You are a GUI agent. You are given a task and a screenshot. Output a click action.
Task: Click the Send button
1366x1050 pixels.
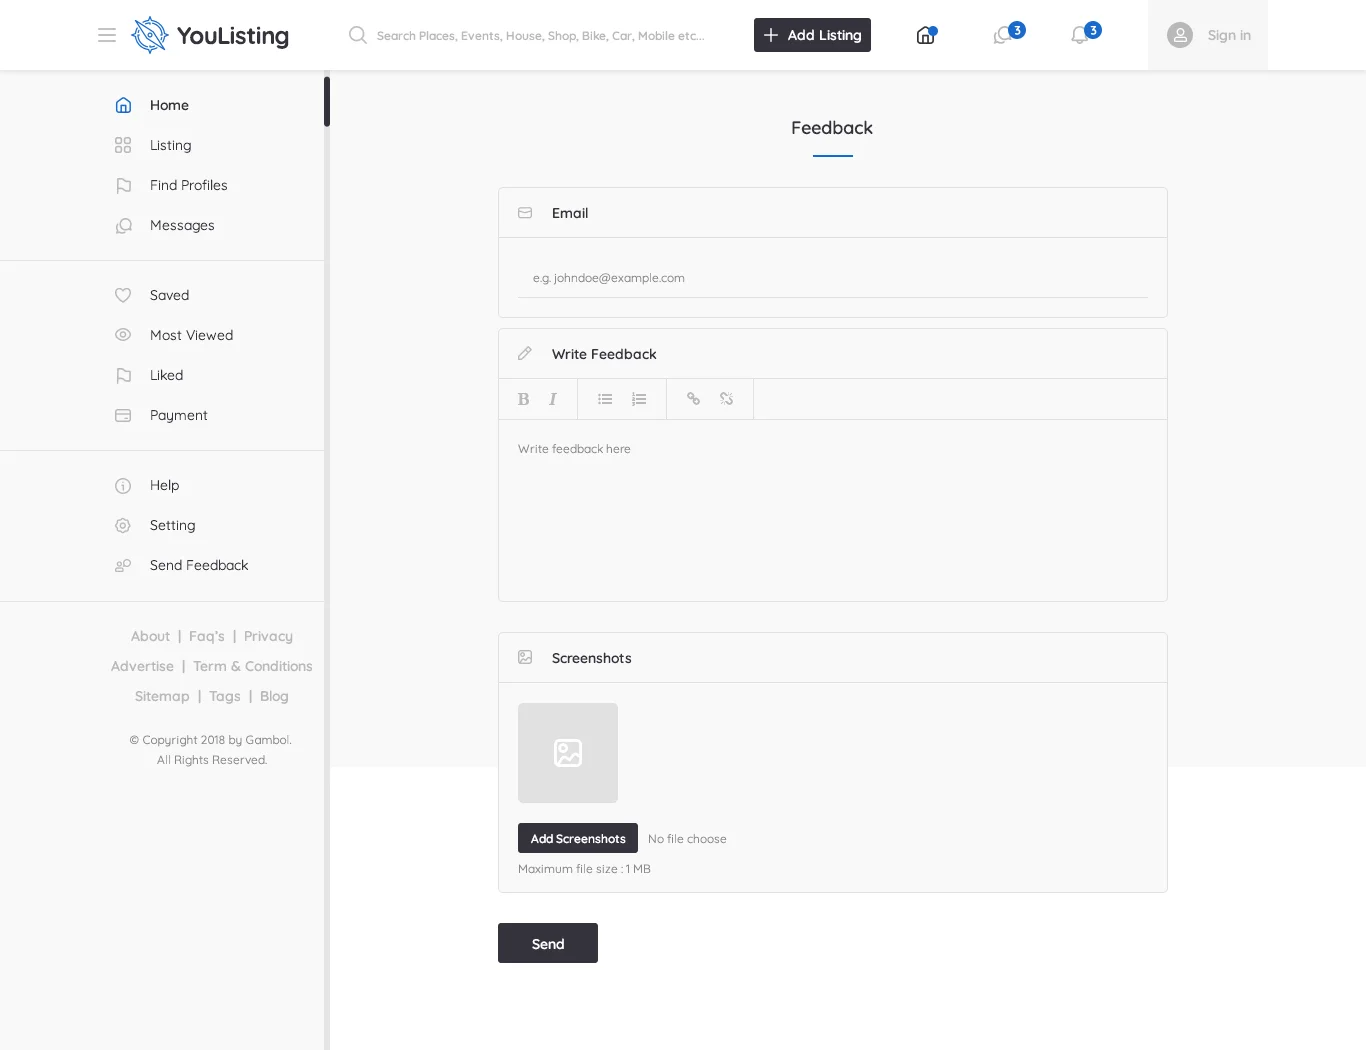pos(548,943)
